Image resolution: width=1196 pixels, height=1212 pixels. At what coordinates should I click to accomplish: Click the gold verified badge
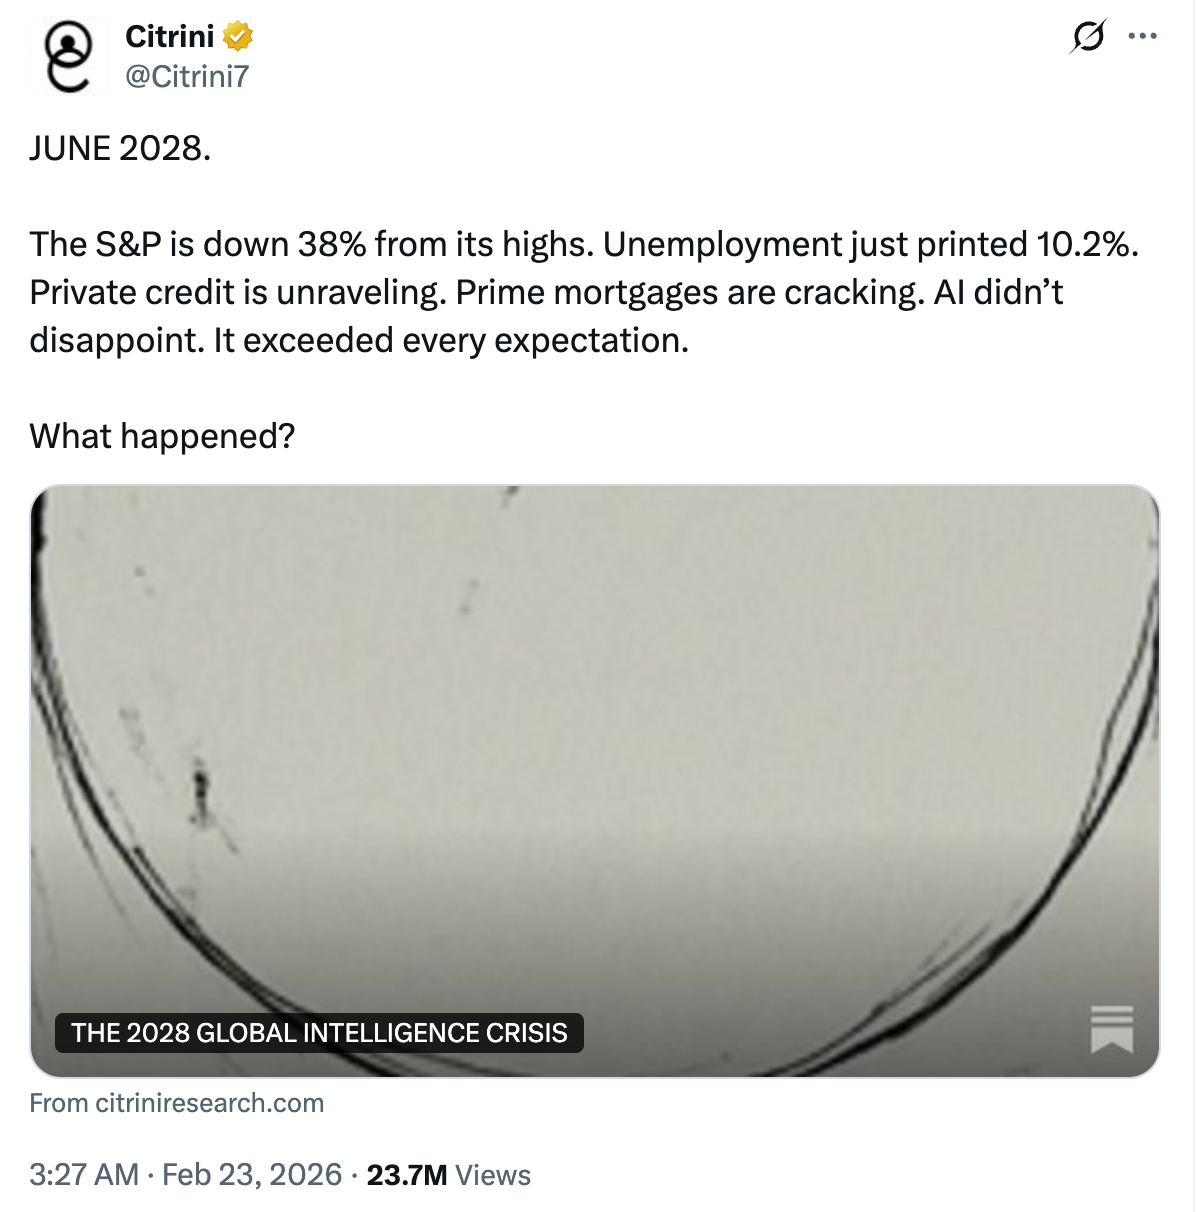(237, 37)
